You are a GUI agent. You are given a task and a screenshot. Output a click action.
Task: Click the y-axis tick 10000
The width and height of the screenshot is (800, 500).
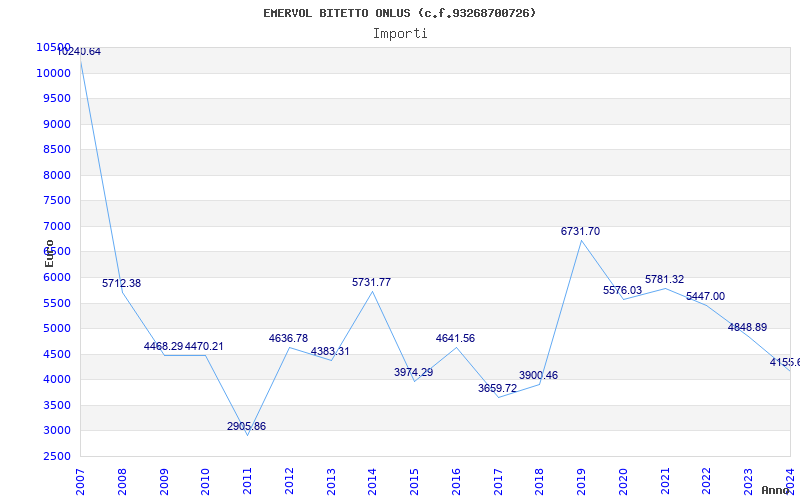click(53, 73)
